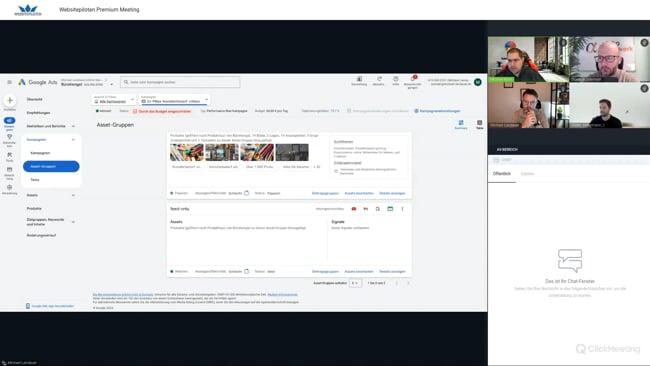Open the campaign selector dropdown
The width and height of the screenshot is (650, 366).
pyautogui.click(x=174, y=100)
